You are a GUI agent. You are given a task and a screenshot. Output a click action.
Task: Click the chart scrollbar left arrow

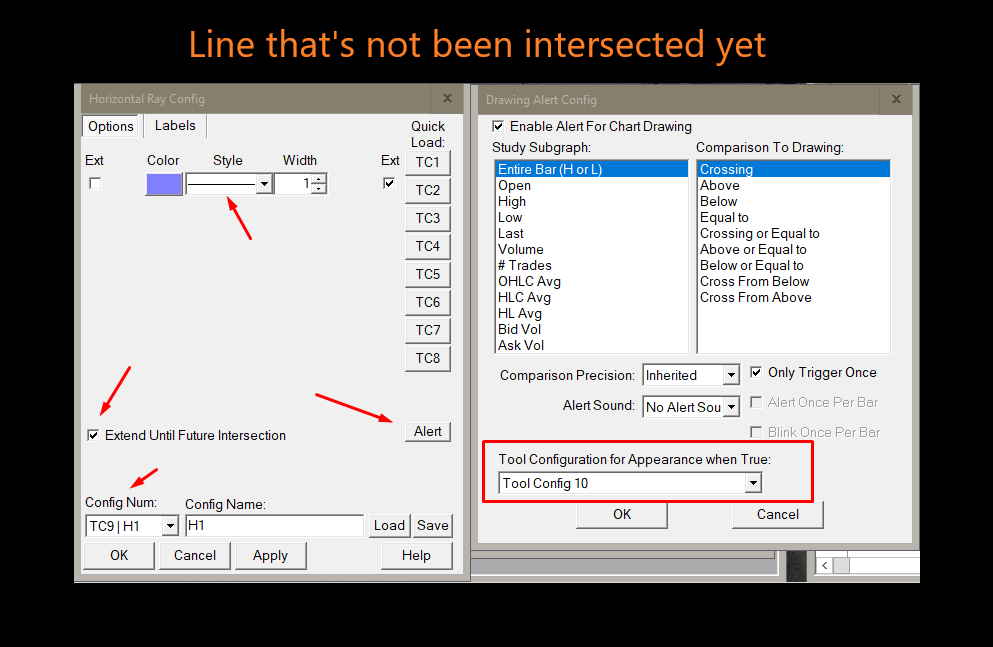coord(825,565)
